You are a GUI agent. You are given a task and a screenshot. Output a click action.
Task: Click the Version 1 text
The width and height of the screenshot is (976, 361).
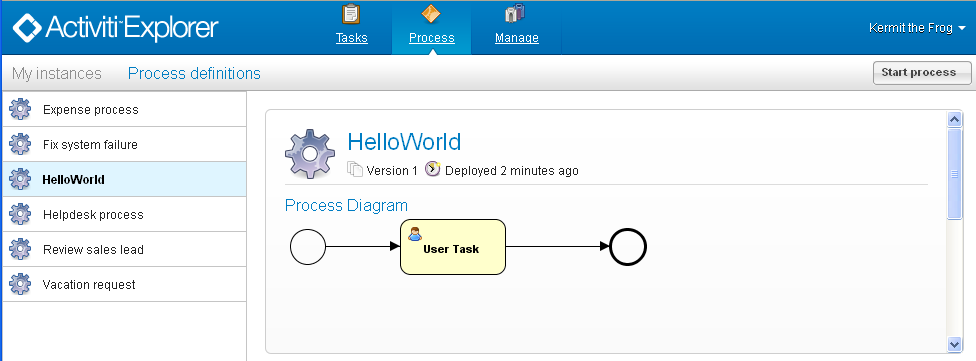tap(392, 171)
